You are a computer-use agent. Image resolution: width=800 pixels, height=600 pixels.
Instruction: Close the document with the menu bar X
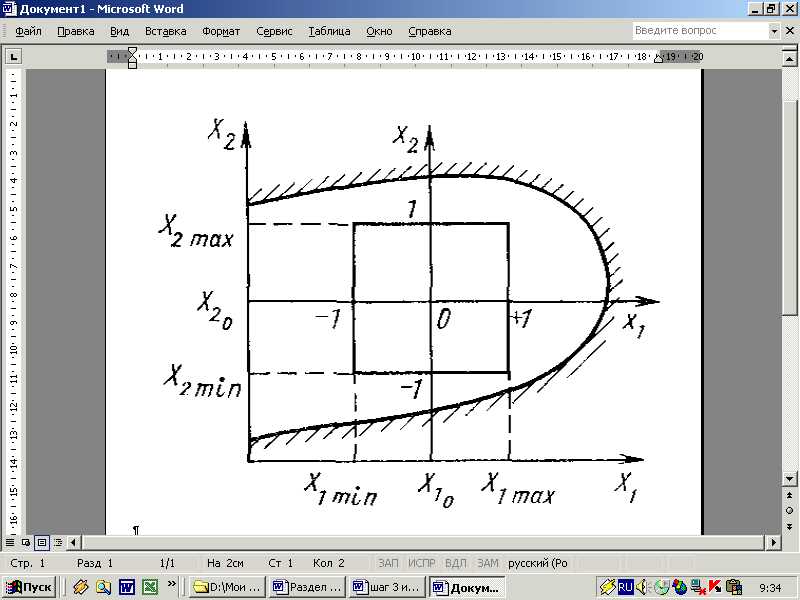790,31
